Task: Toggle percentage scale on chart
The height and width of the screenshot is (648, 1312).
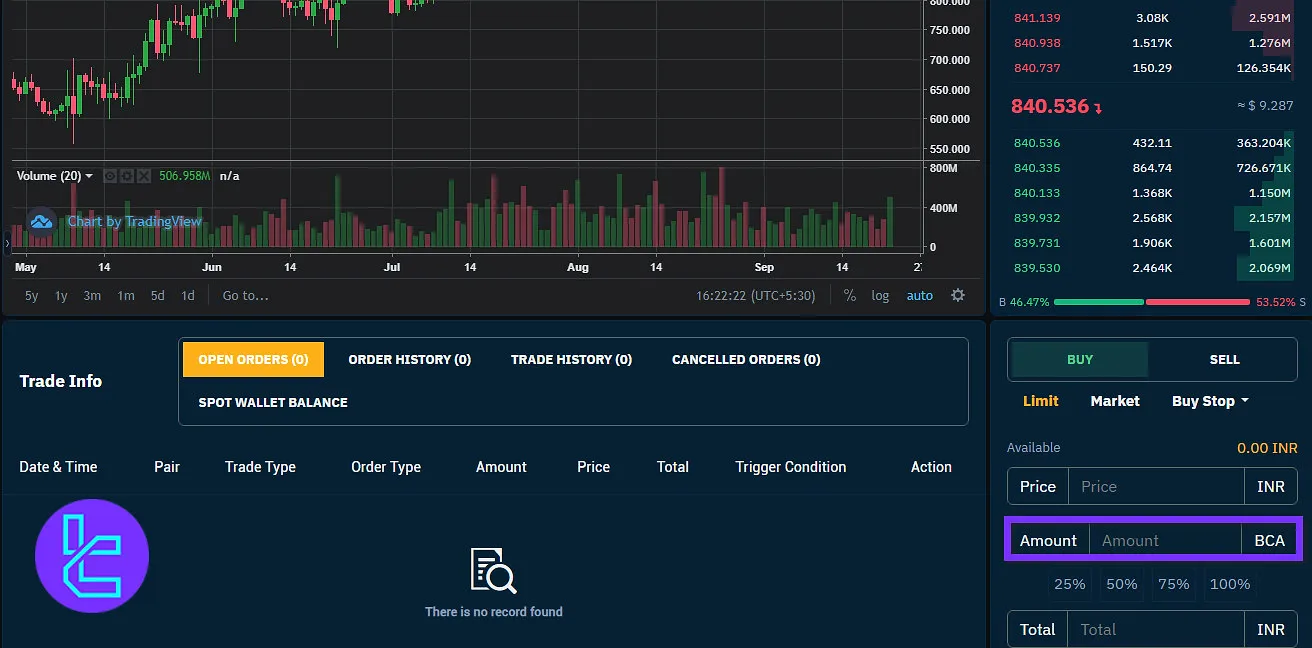Action: coord(850,295)
